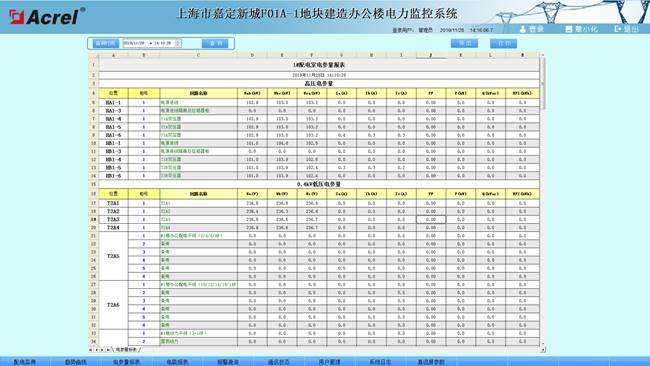This screenshot has height=366, width=650.
Task: Select the 电参量报表 worksheet tab
Action: 127,350
